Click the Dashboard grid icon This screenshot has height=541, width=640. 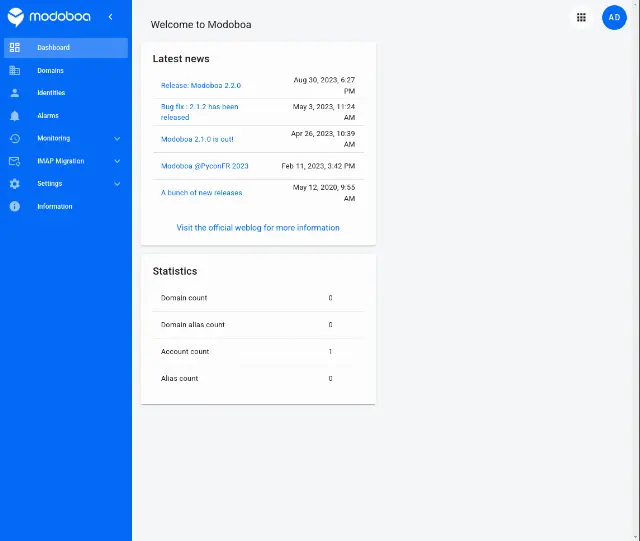point(15,47)
